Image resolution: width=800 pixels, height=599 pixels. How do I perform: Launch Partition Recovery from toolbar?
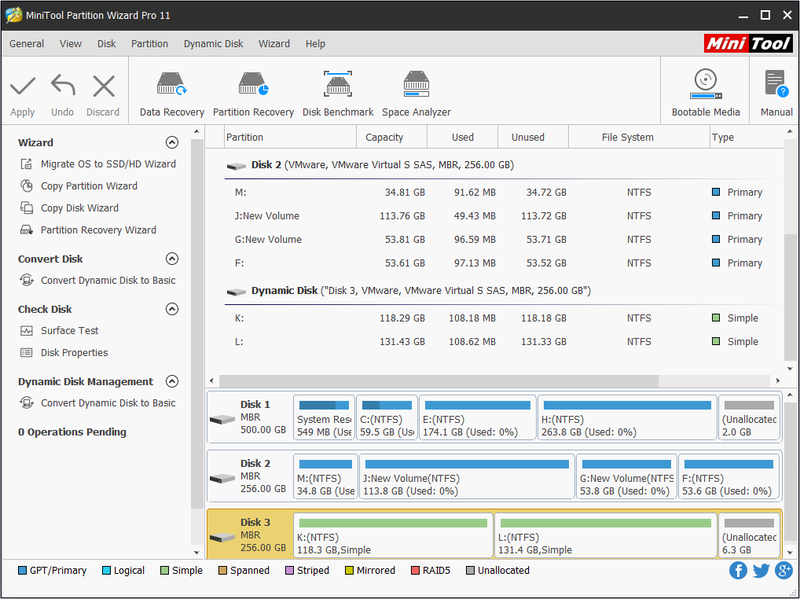[x=253, y=94]
